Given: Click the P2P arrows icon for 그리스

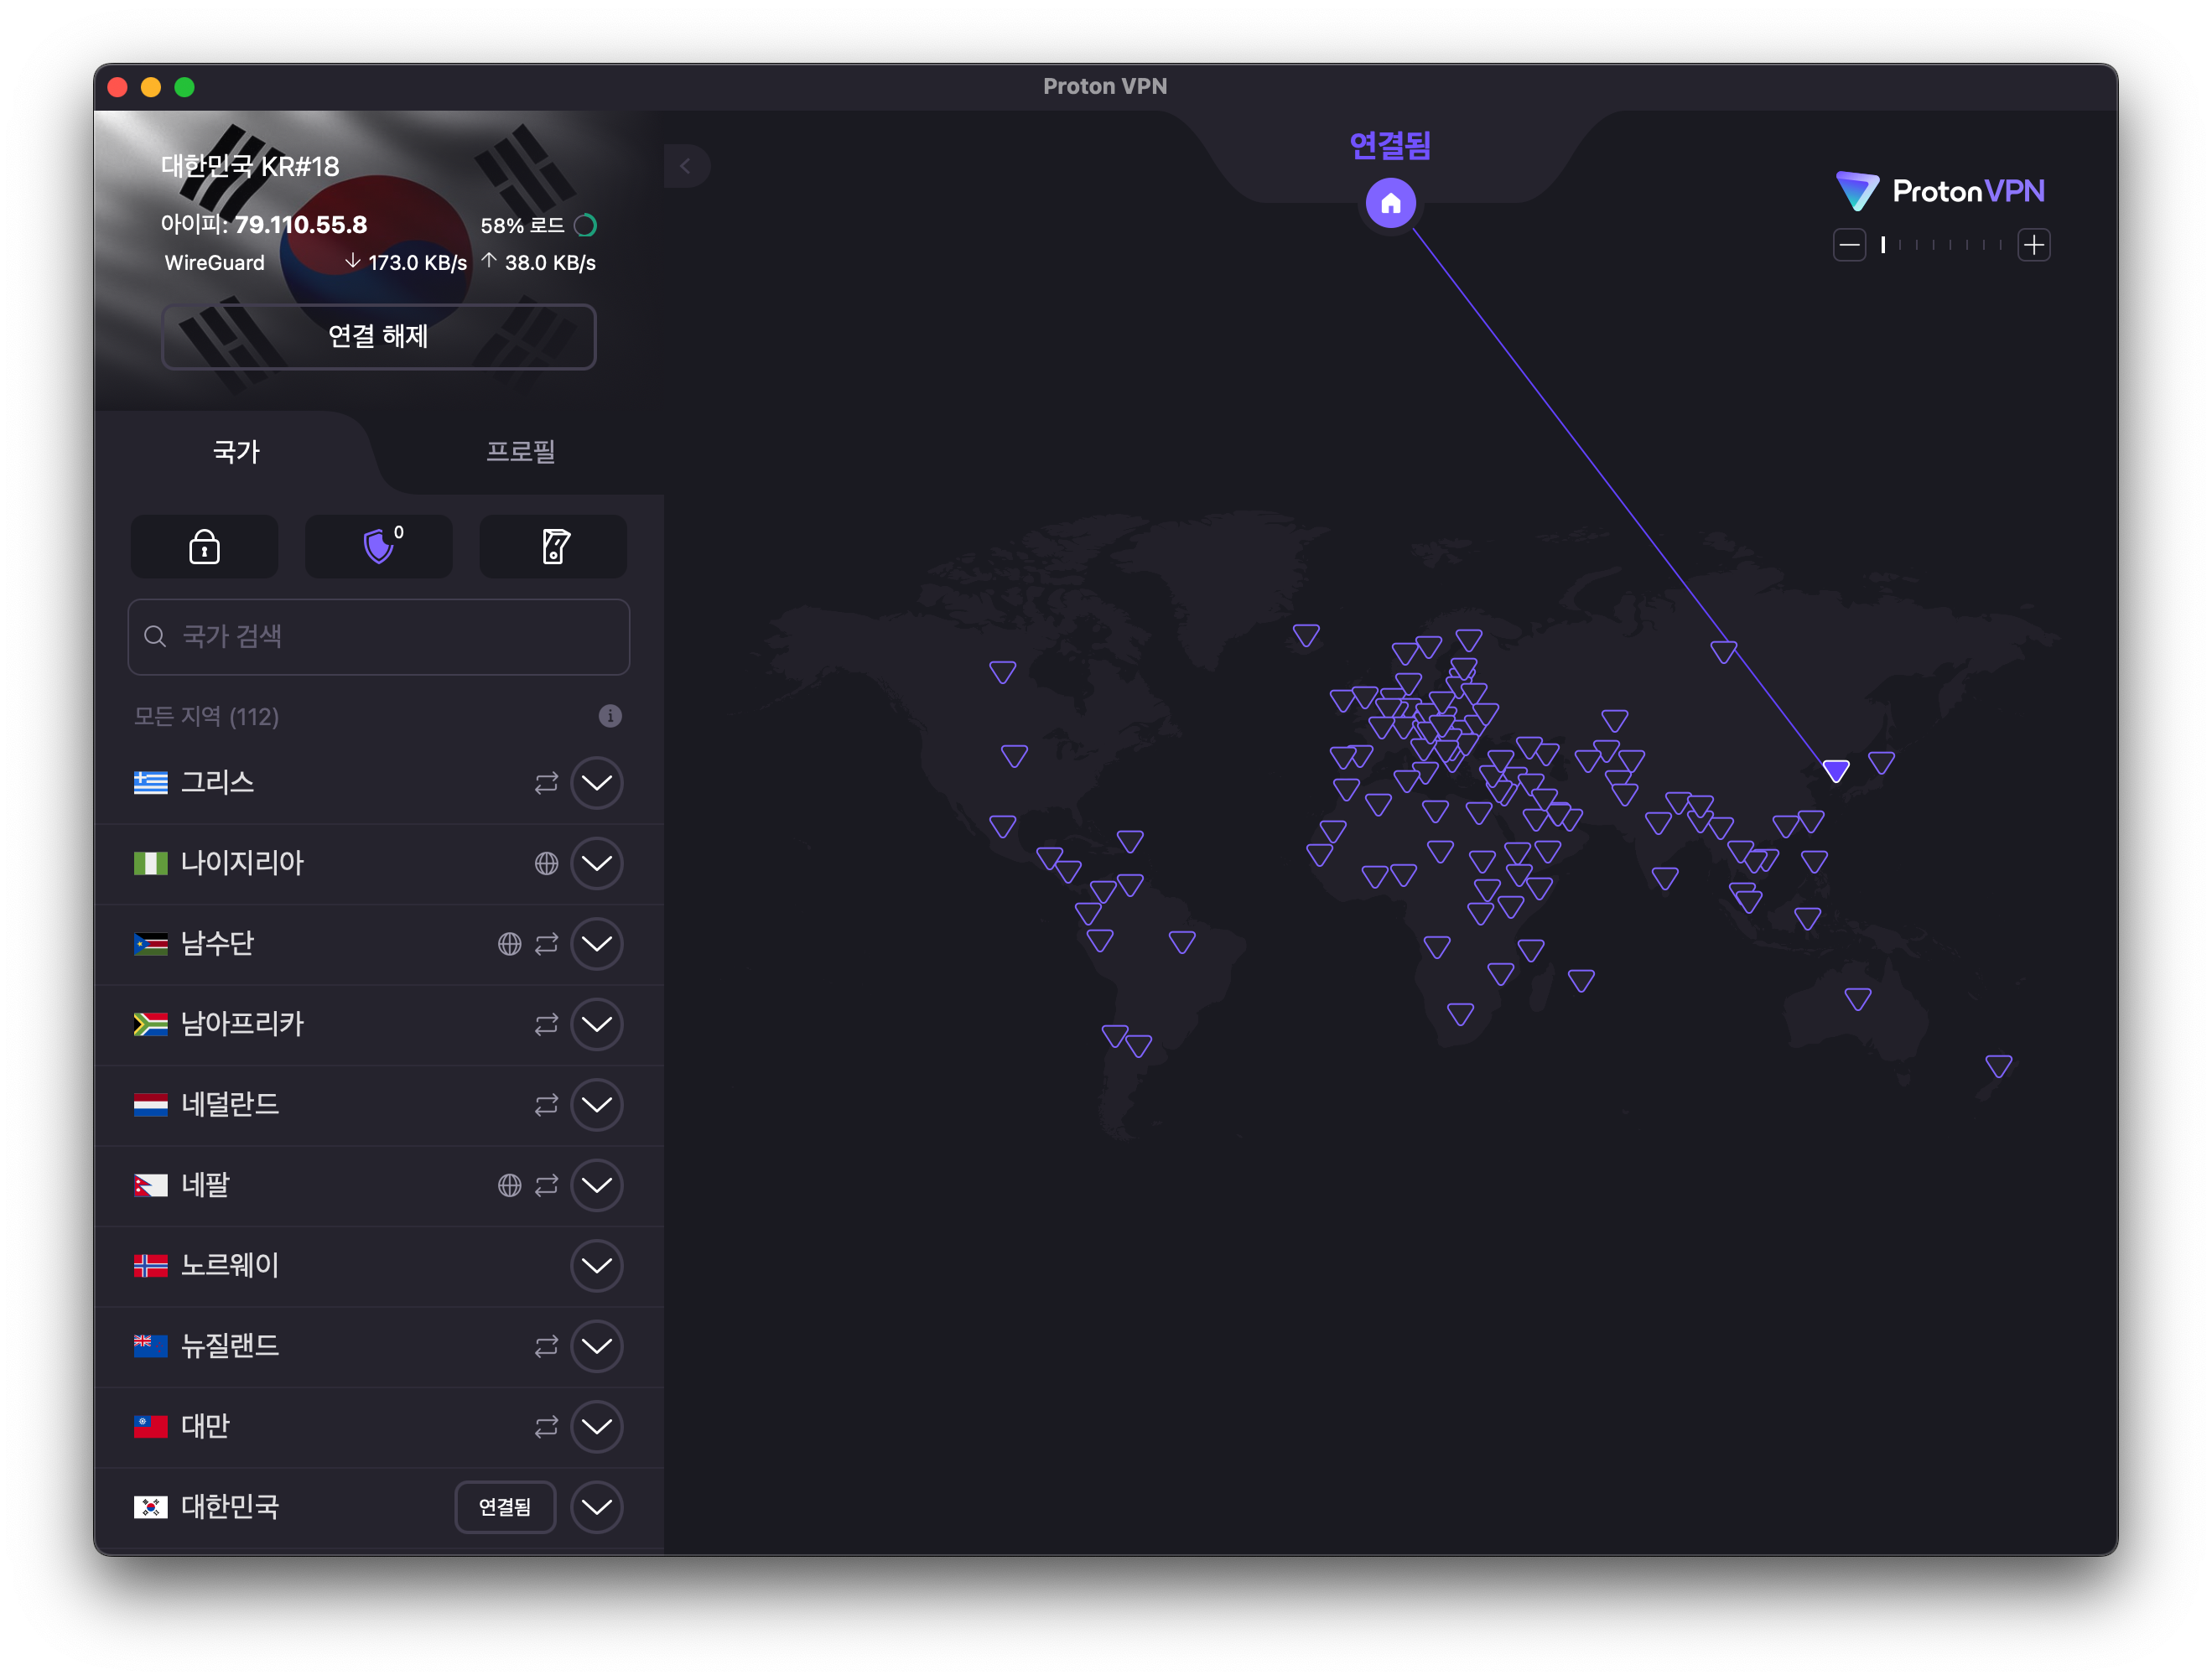Looking at the screenshot, I should point(546,783).
